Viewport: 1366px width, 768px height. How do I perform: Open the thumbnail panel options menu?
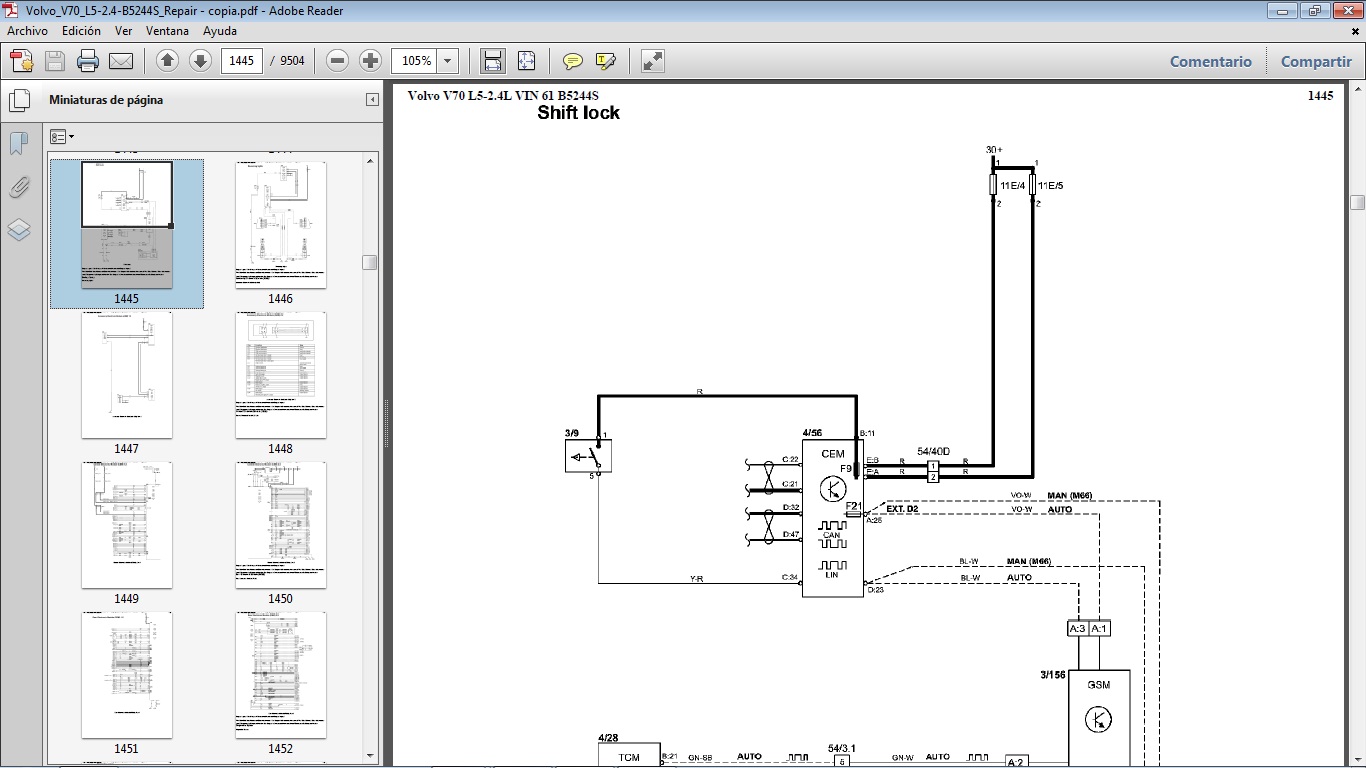tap(62, 137)
